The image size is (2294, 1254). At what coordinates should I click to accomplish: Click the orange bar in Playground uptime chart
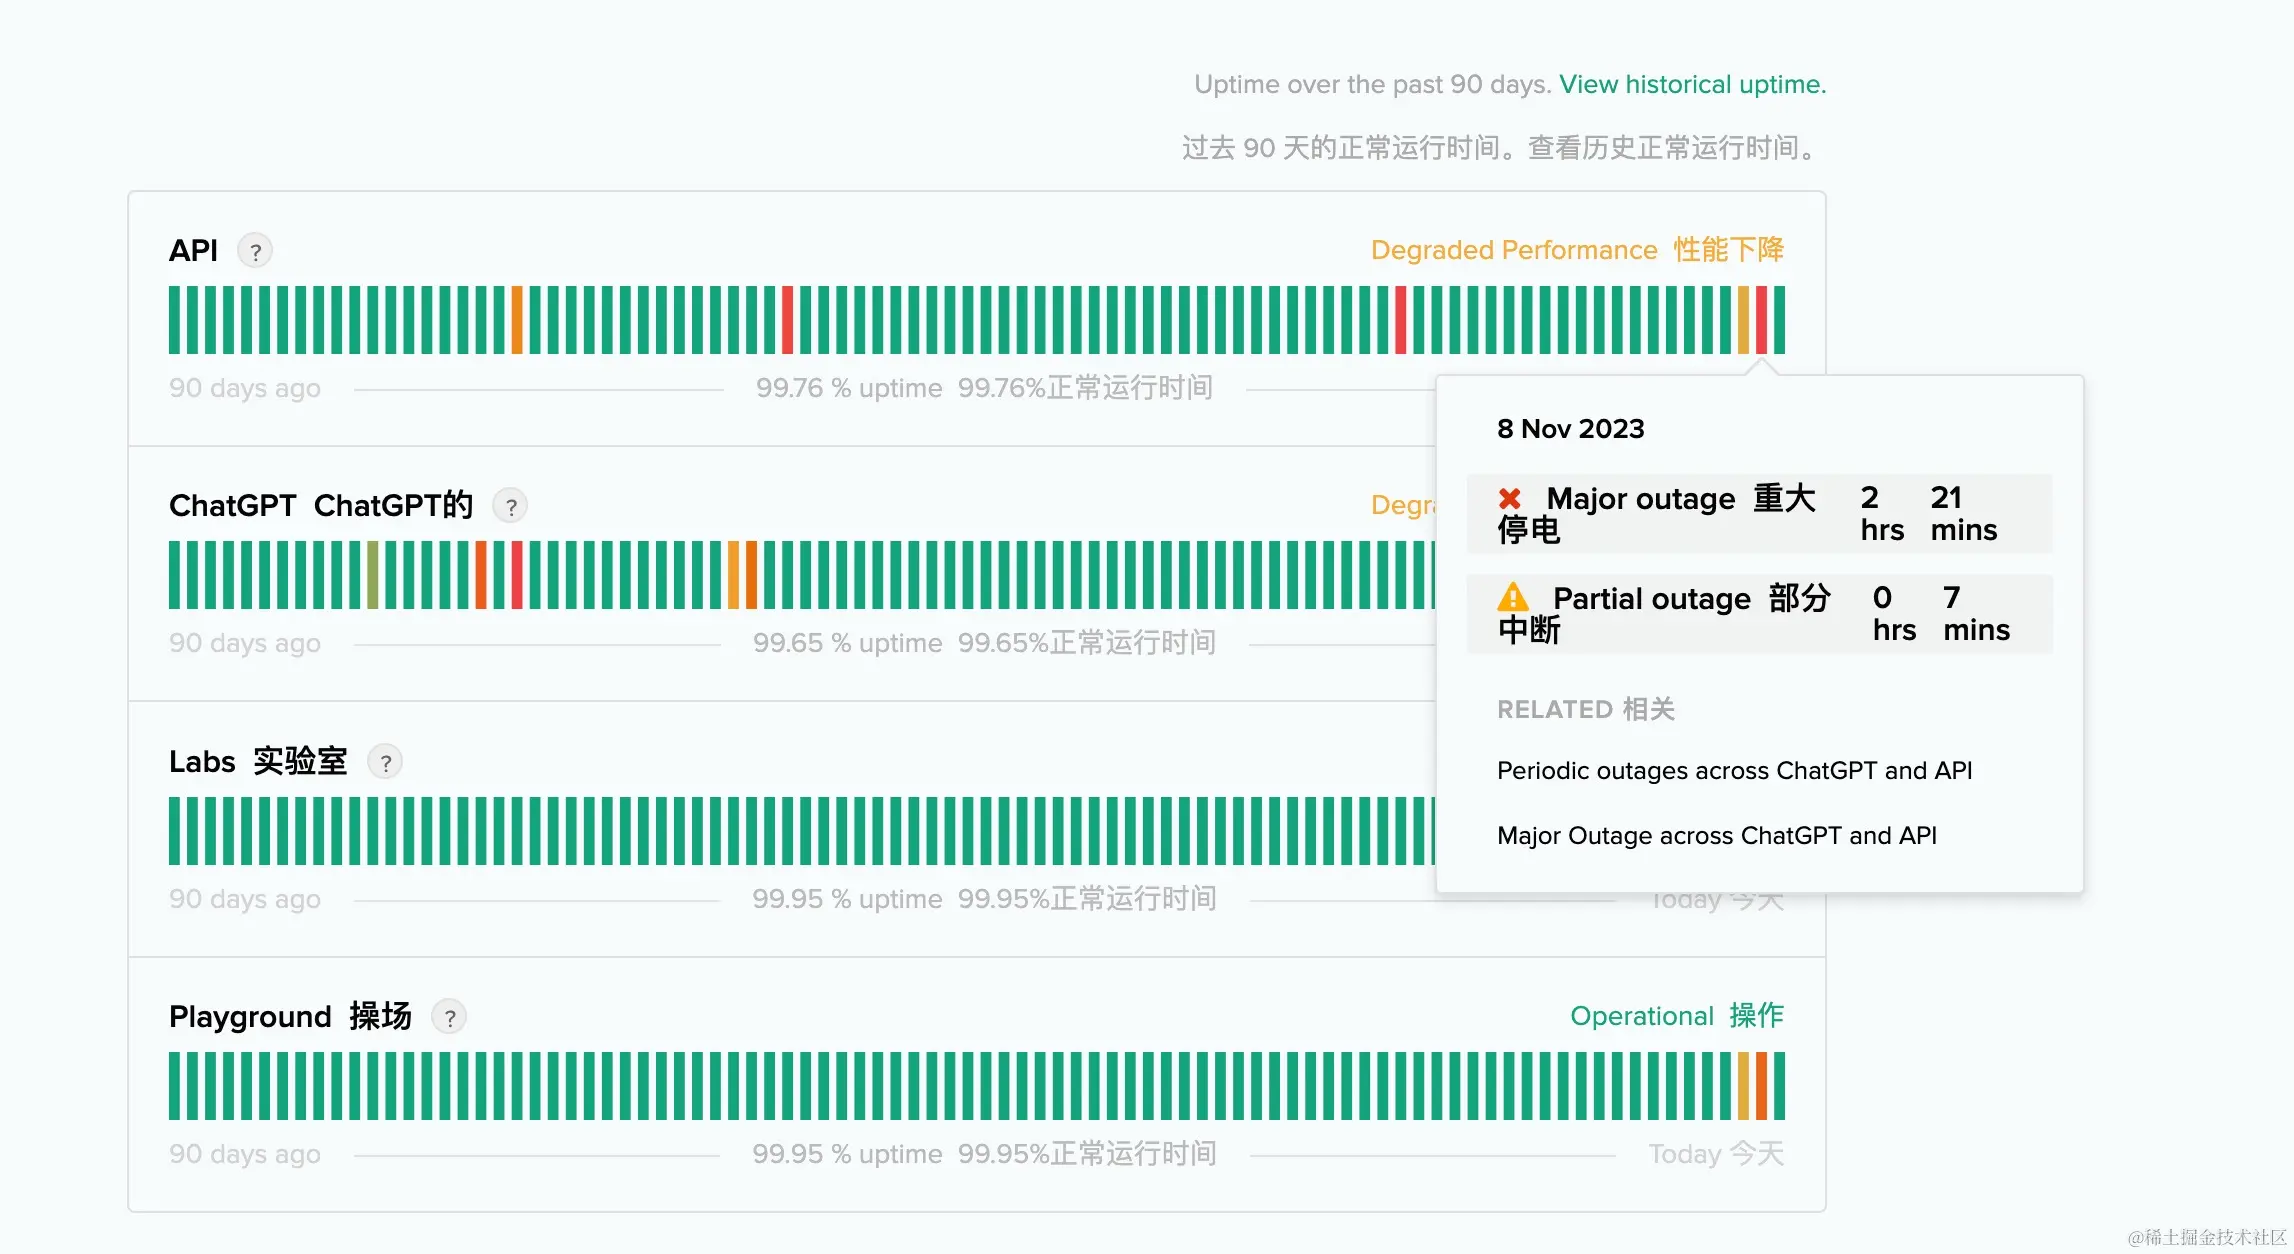(x=1761, y=1086)
